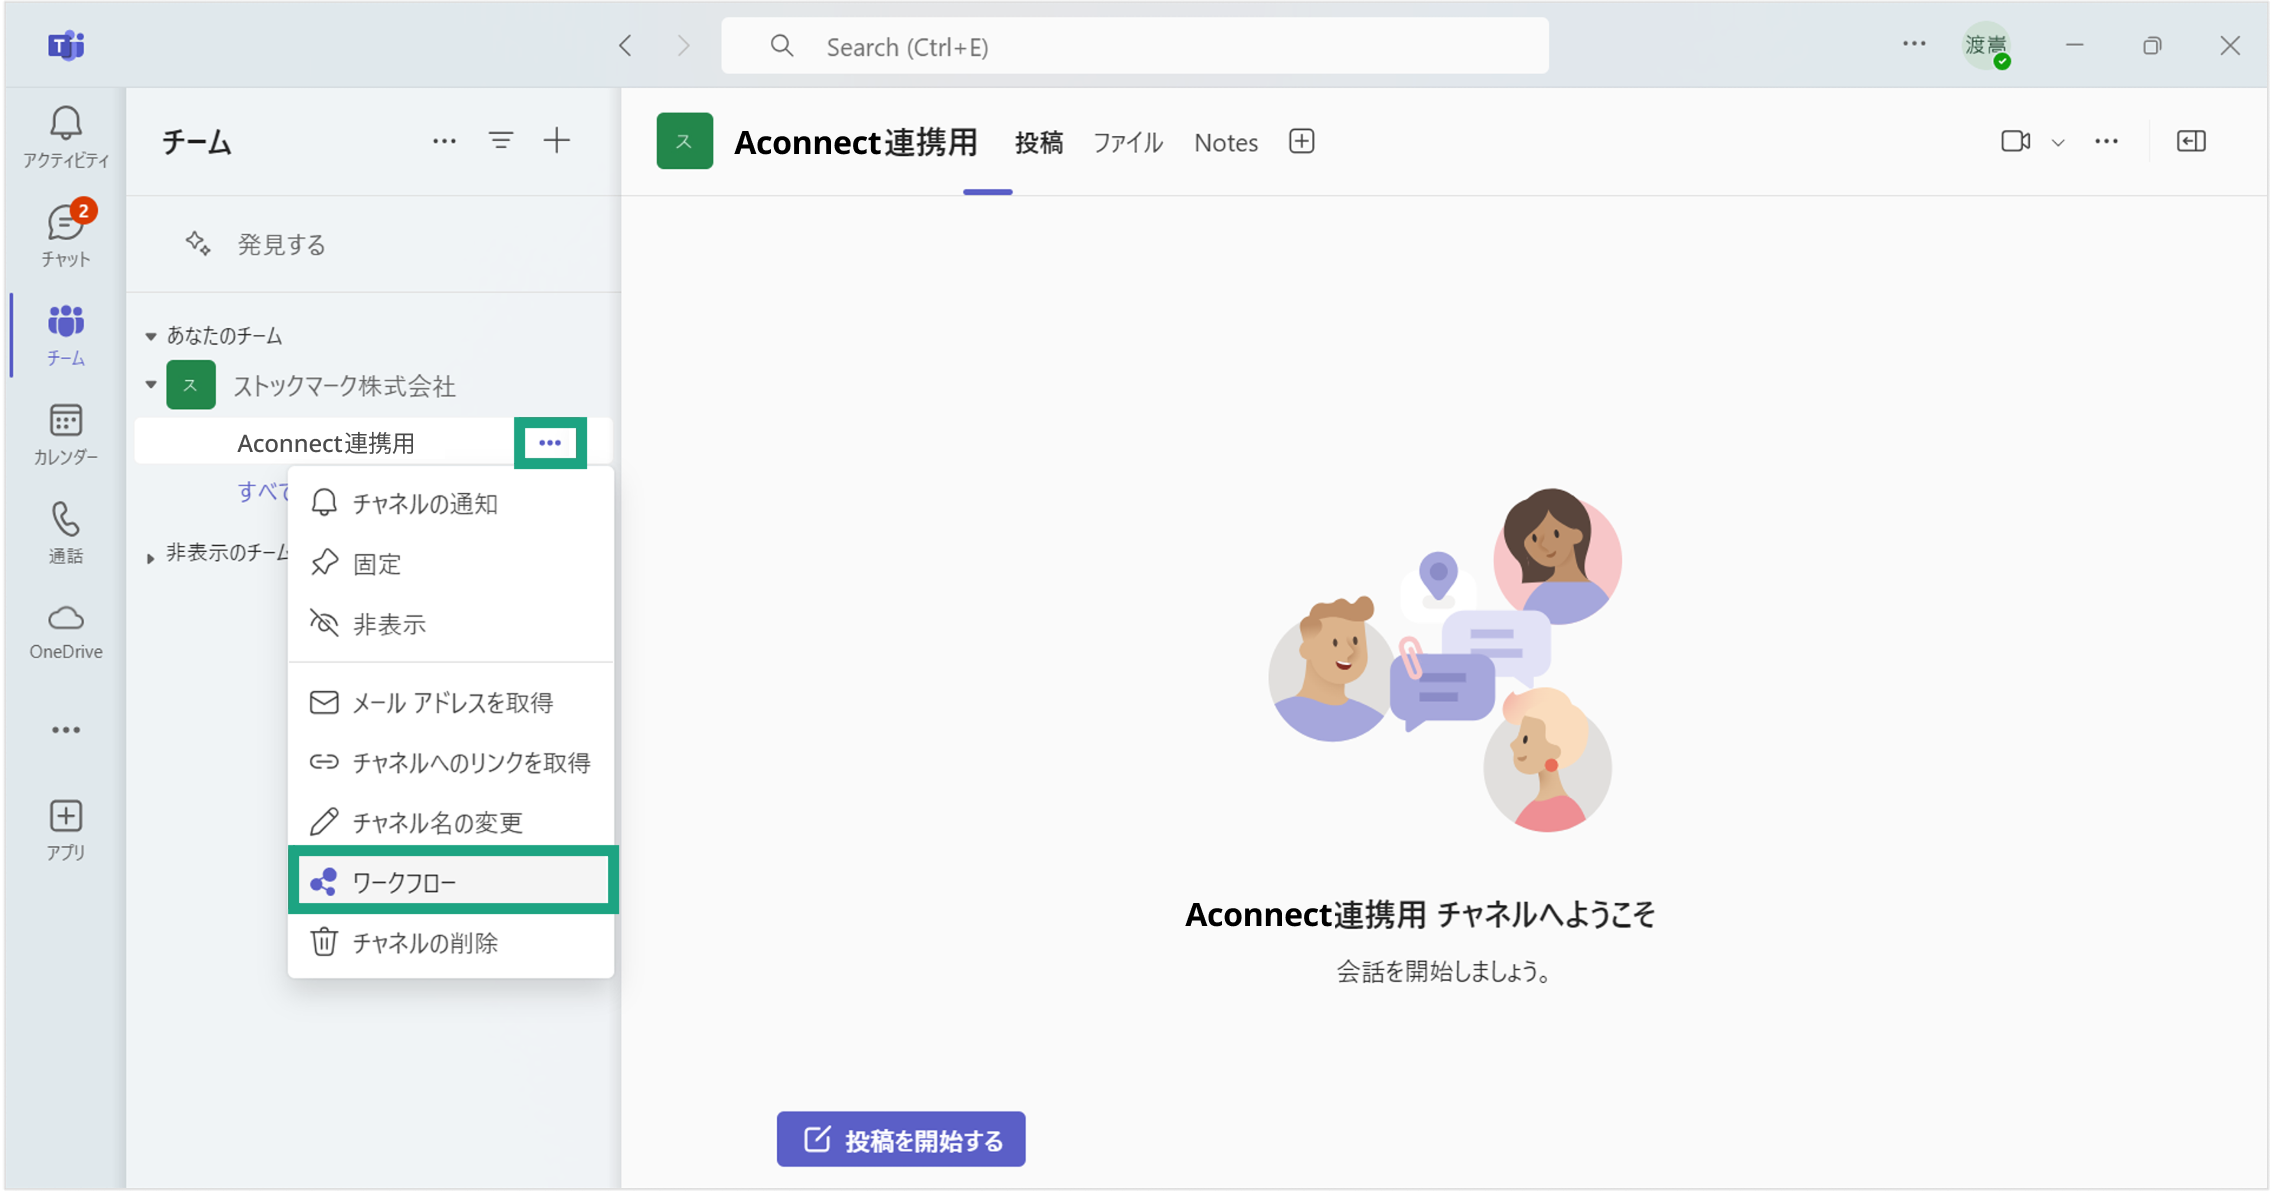This screenshot has height=1191, width=2273.
Task: Open the Calendar (カレンダー) app
Action: click(66, 434)
